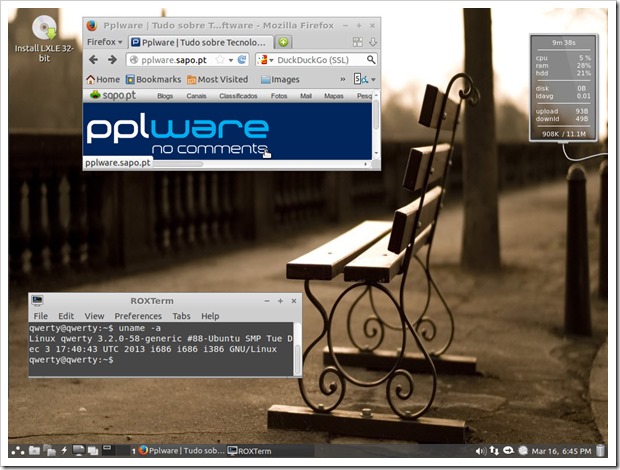620x470 pixels.
Task: Open the Bookmarks toolbar folder
Action: point(153,79)
